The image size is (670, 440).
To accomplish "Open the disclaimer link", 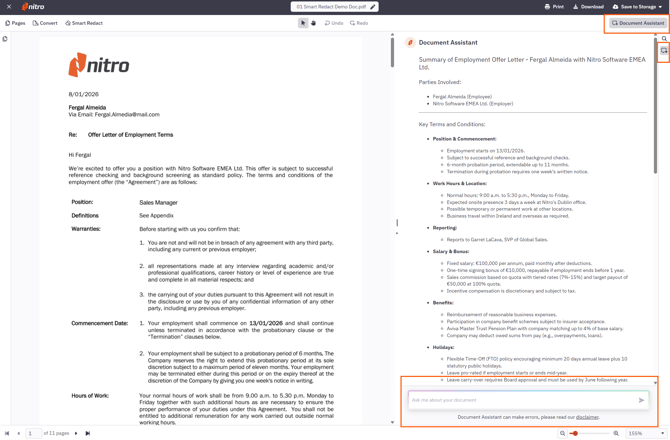I will (587, 417).
